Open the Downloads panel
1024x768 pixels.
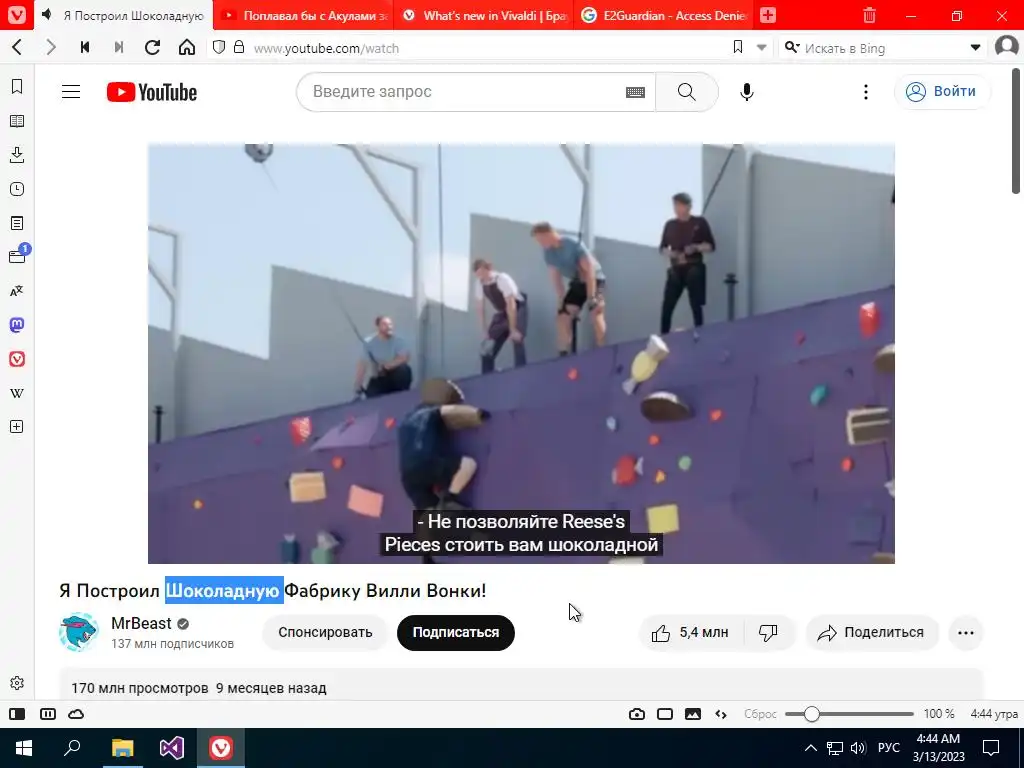[18, 155]
